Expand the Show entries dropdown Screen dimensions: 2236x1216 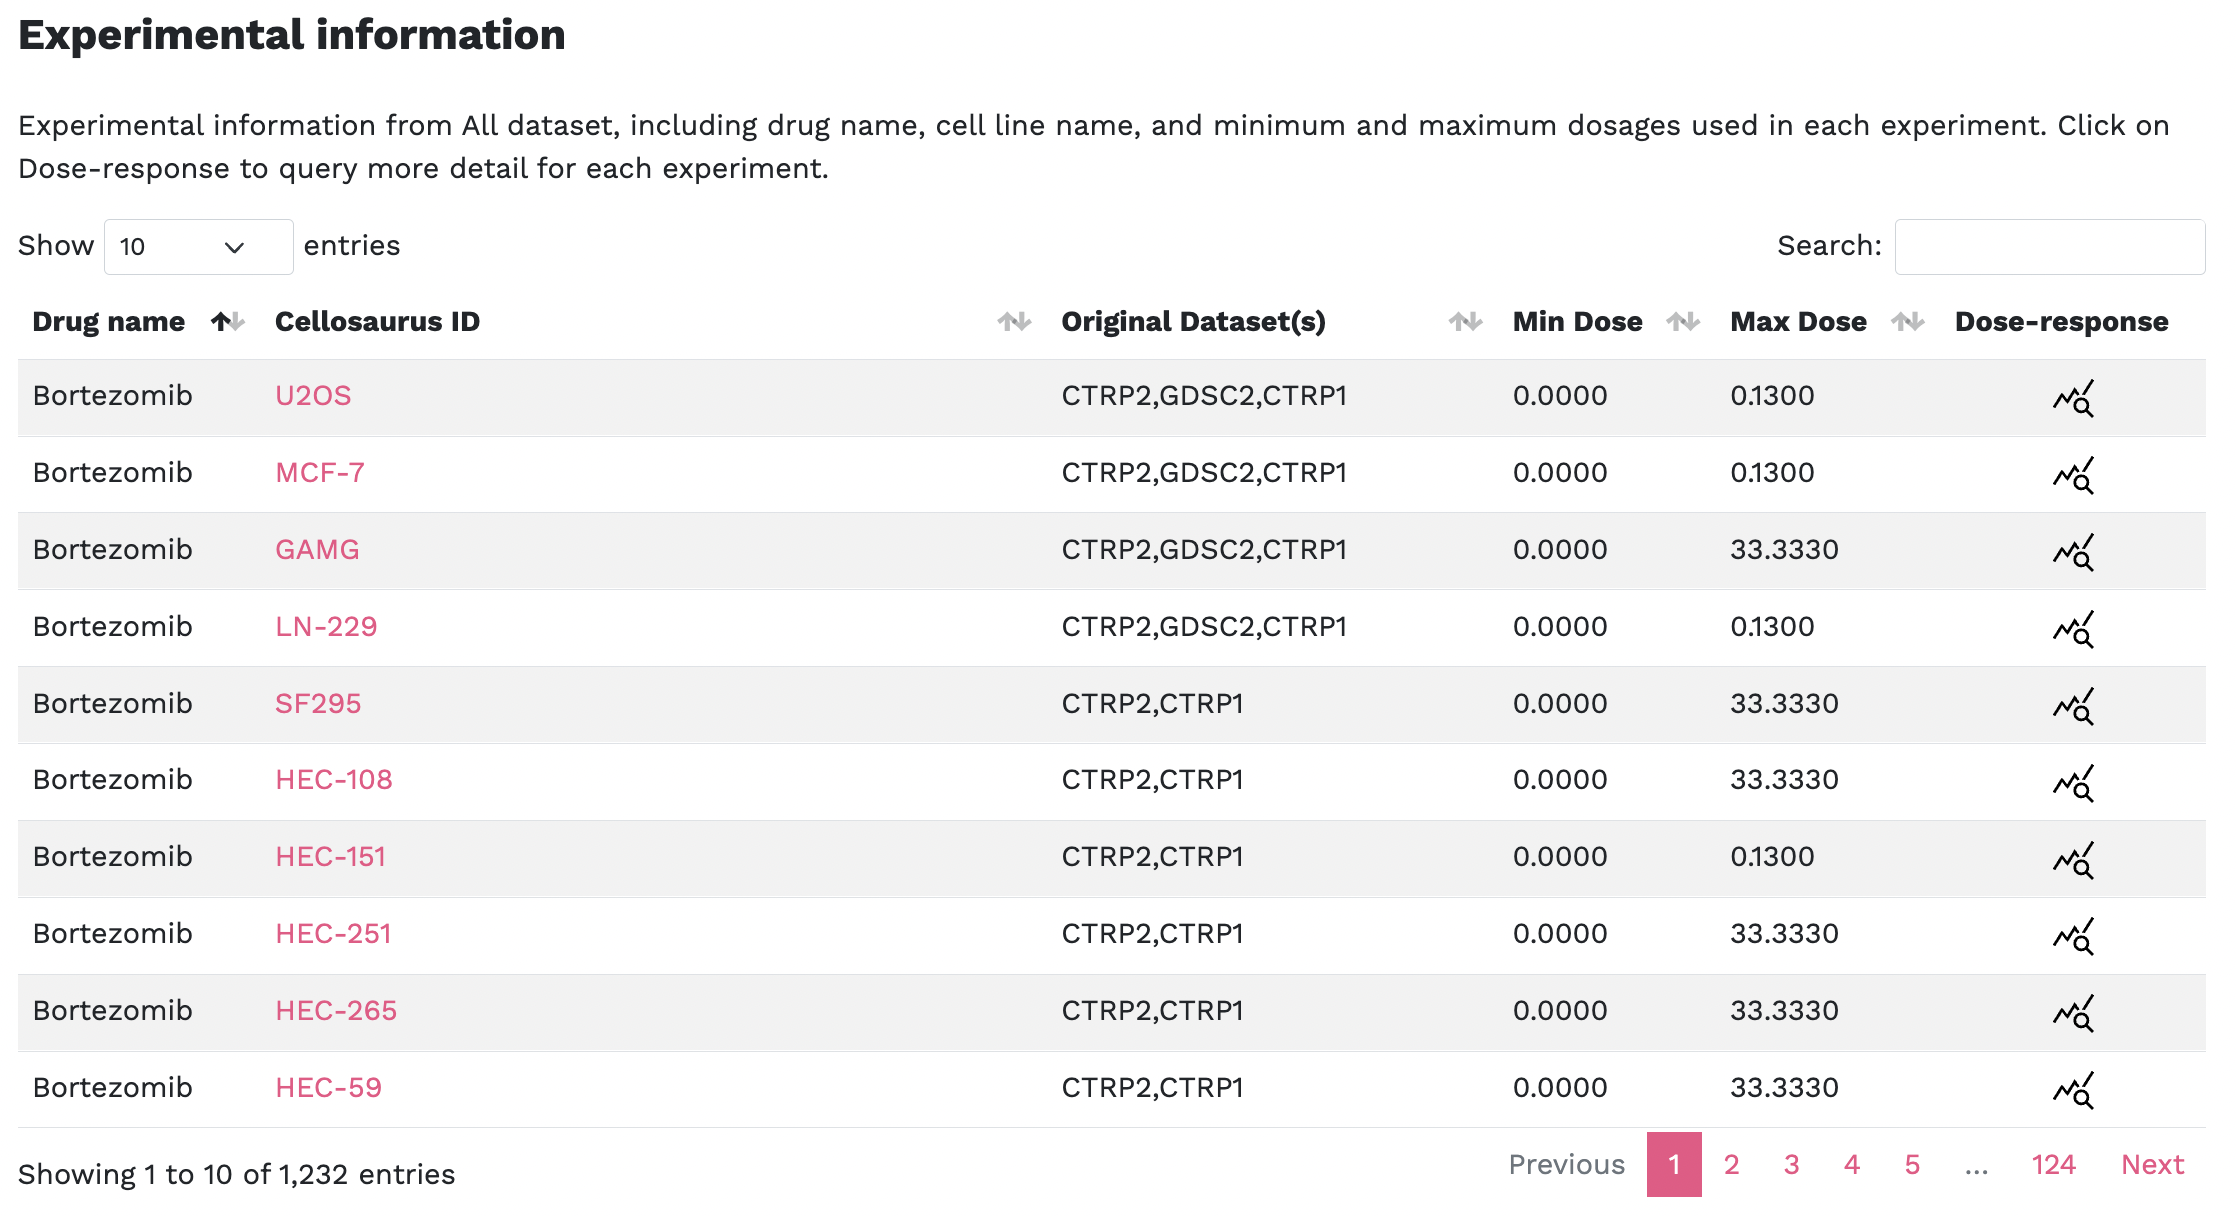(198, 247)
